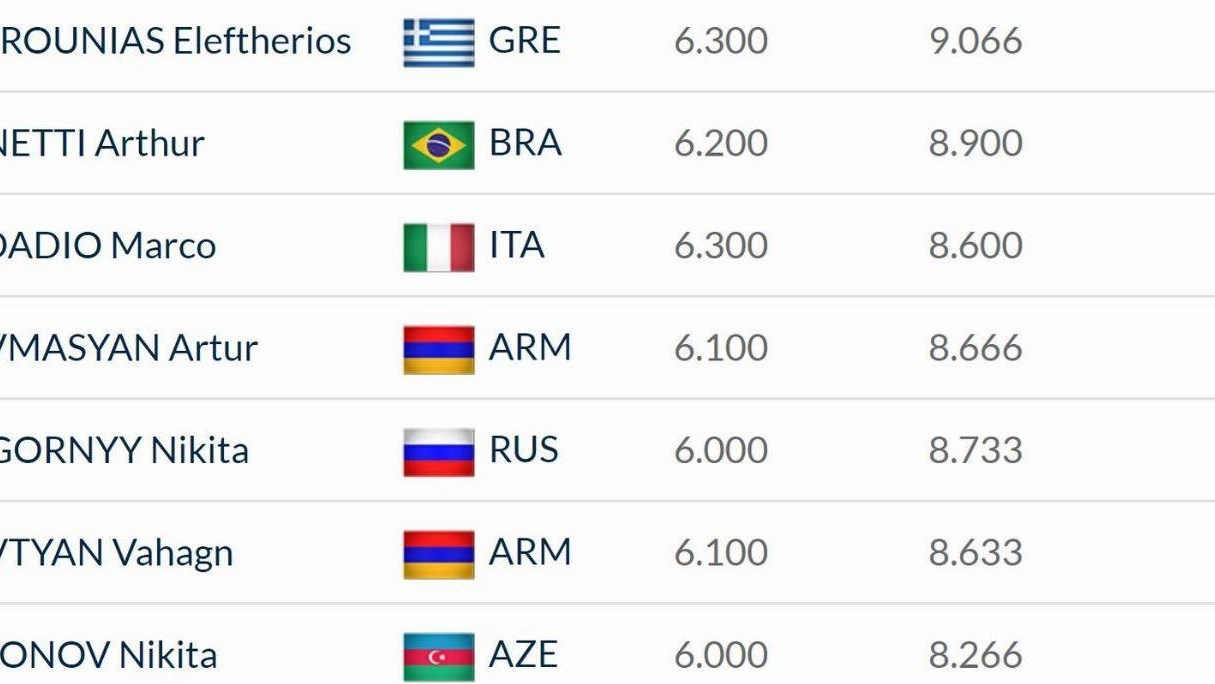Click the AZE country code
Screen dimensions: 1215x684
tap(522, 656)
